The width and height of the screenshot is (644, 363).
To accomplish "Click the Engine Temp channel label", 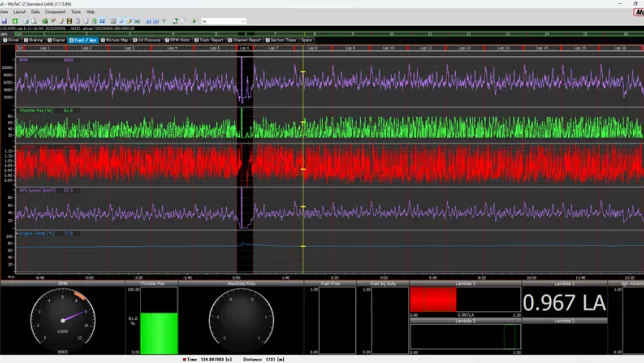I will point(37,233).
